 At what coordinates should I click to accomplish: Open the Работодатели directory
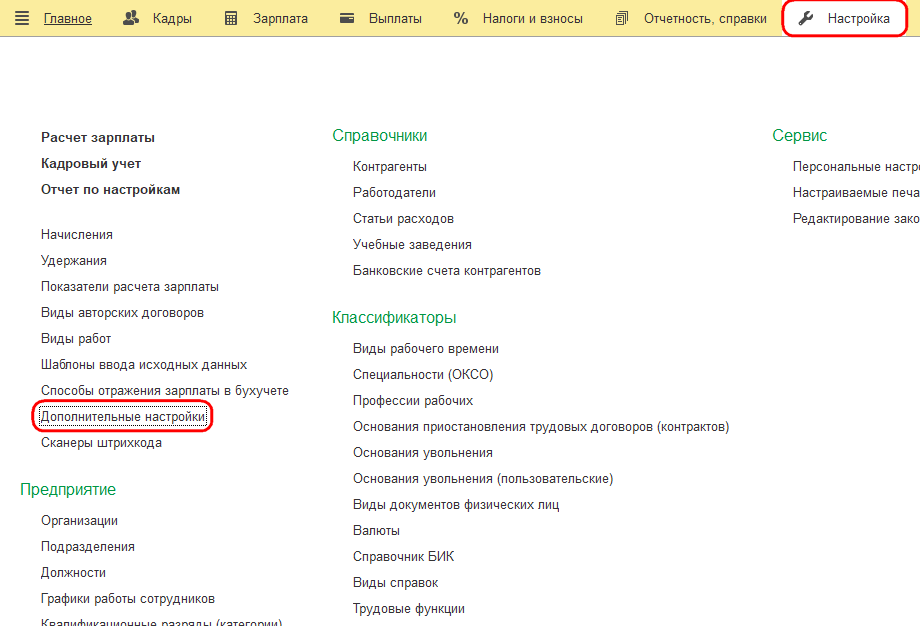[x=394, y=192]
